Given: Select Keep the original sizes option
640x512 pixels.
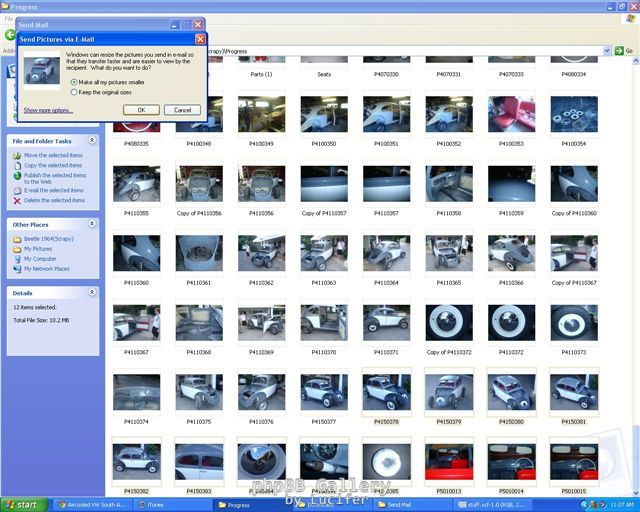Looking at the screenshot, I should point(74,92).
